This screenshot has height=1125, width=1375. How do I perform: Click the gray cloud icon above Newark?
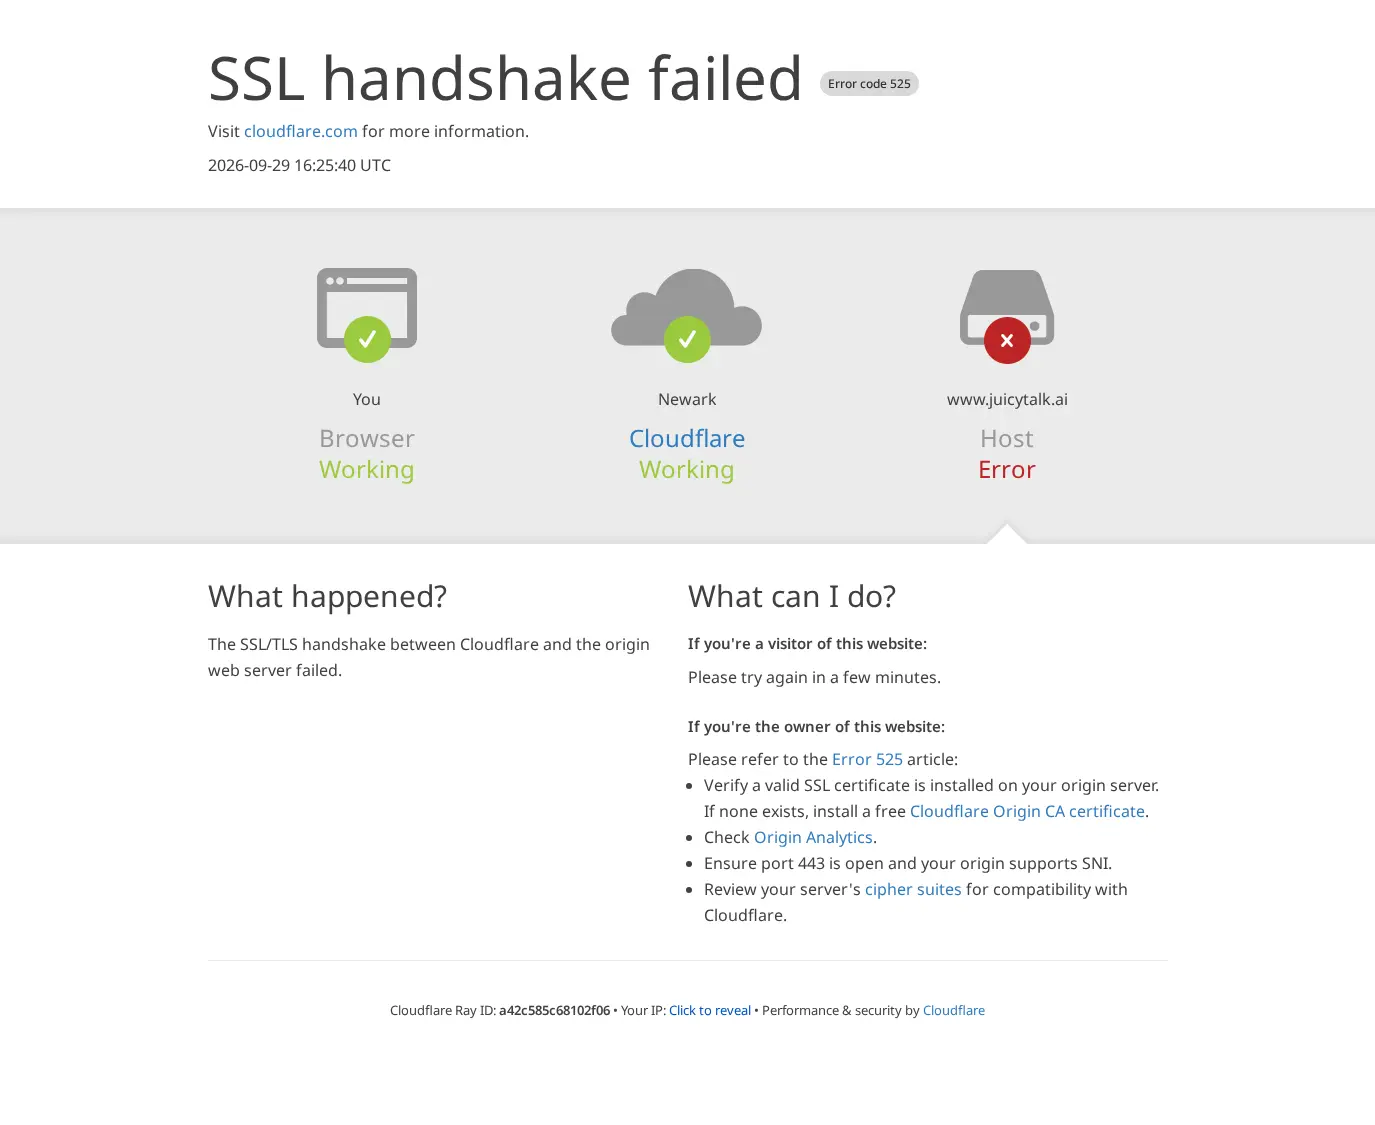click(x=687, y=307)
